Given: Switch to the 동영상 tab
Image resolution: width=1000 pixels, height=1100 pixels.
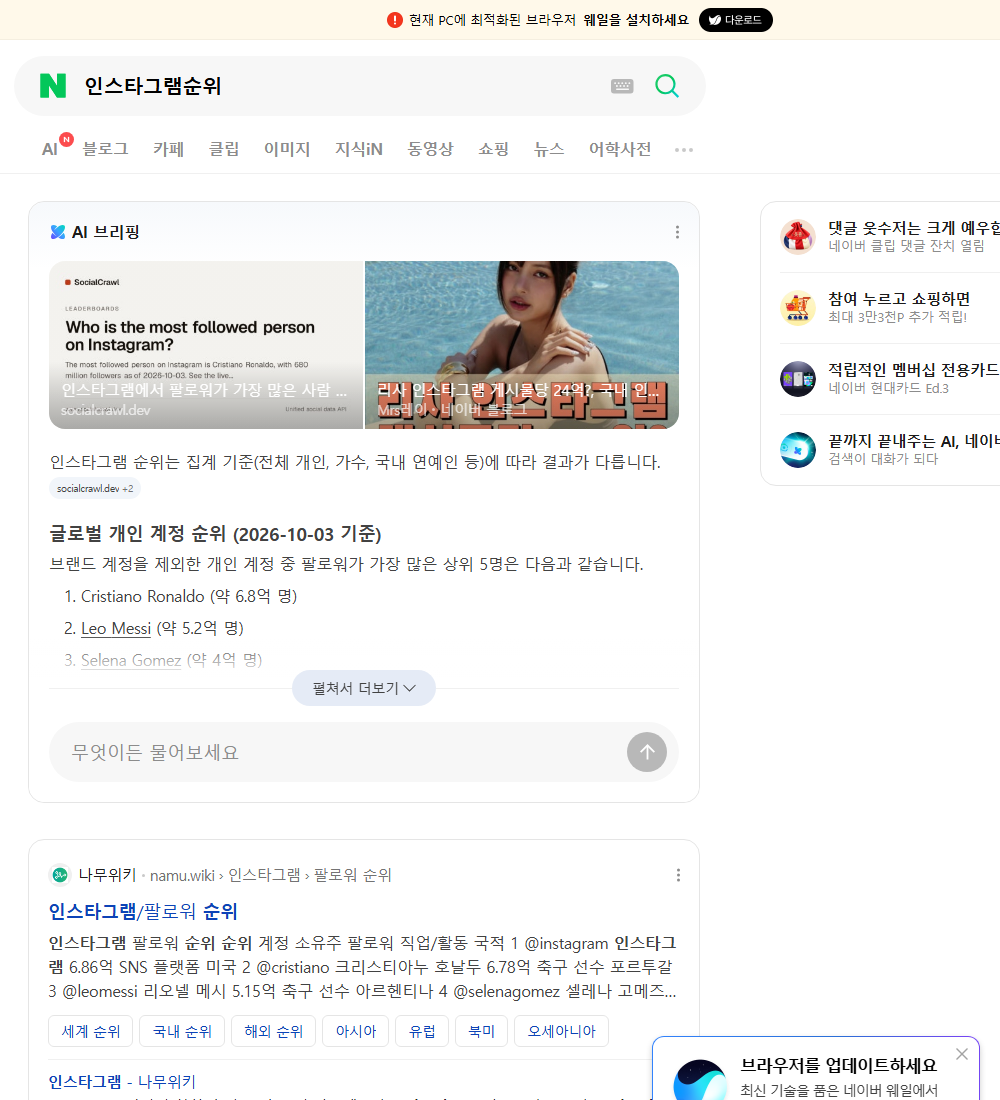Looking at the screenshot, I should tap(430, 149).
